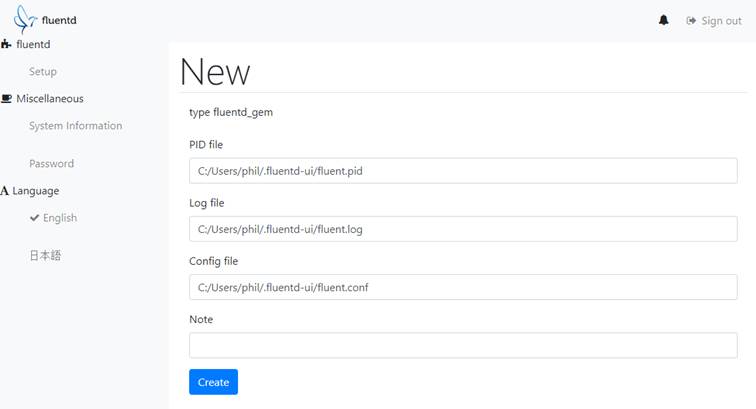Image resolution: width=756 pixels, height=409 pixels.
Task: Focus the PID file input field
Action: pos(463,171)
